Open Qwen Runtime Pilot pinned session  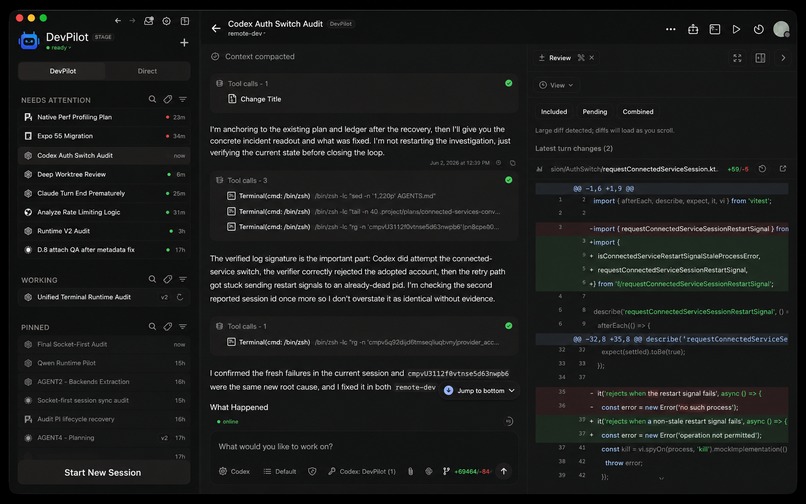click(104, 363)
